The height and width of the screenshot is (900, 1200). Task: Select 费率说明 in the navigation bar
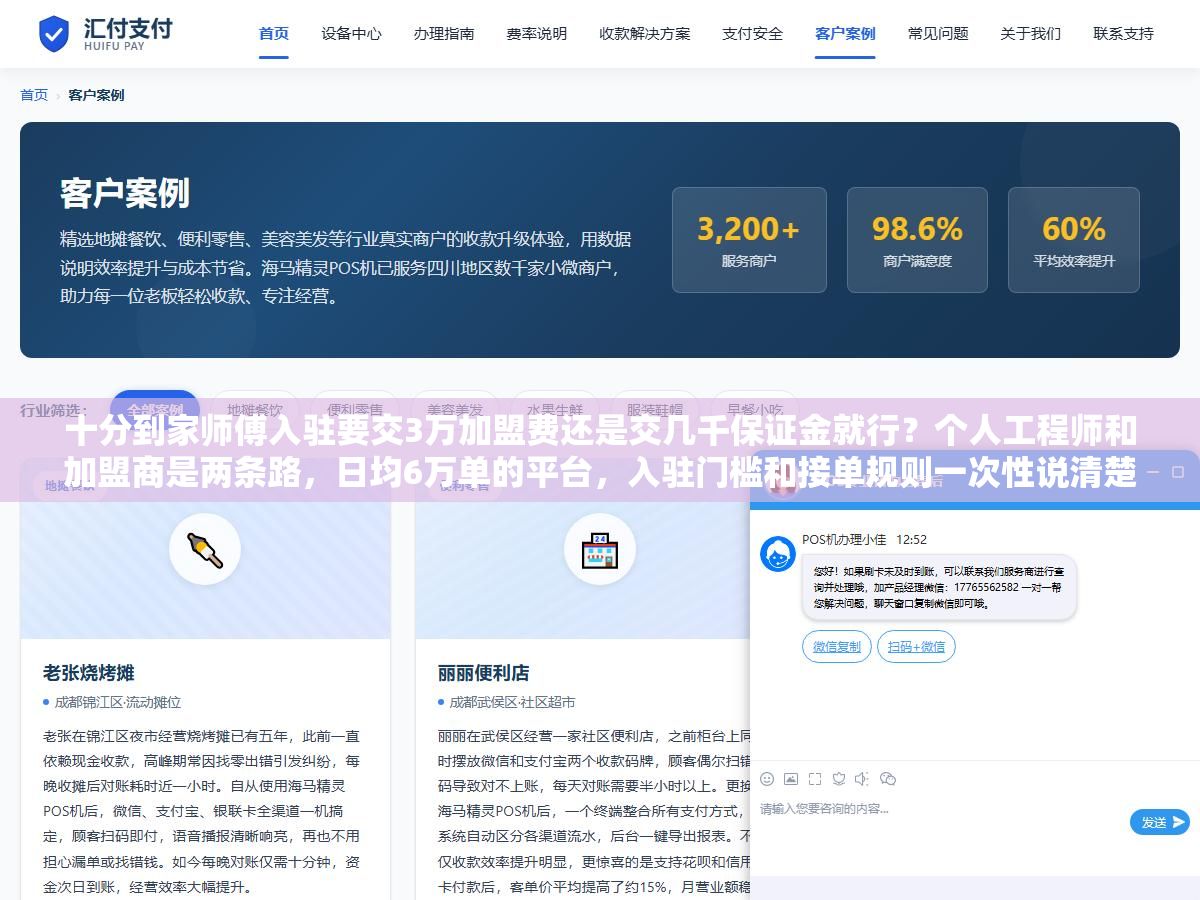(x=537, y=33)
